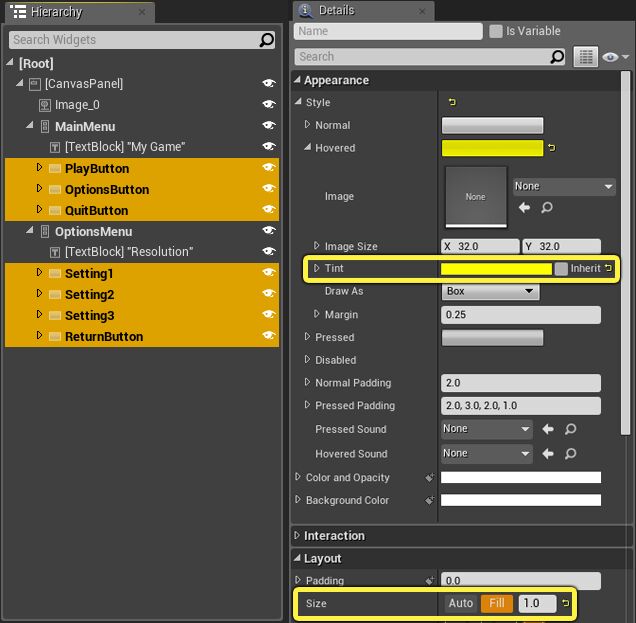Hide the Setting2 widget
Viewport: 636px width, 623px height.
tap(269, 293)
